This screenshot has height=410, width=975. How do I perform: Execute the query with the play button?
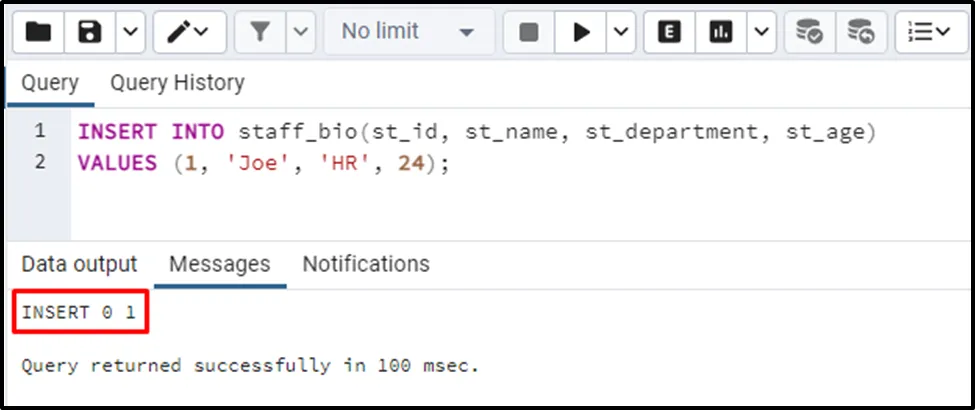point(582,33)
